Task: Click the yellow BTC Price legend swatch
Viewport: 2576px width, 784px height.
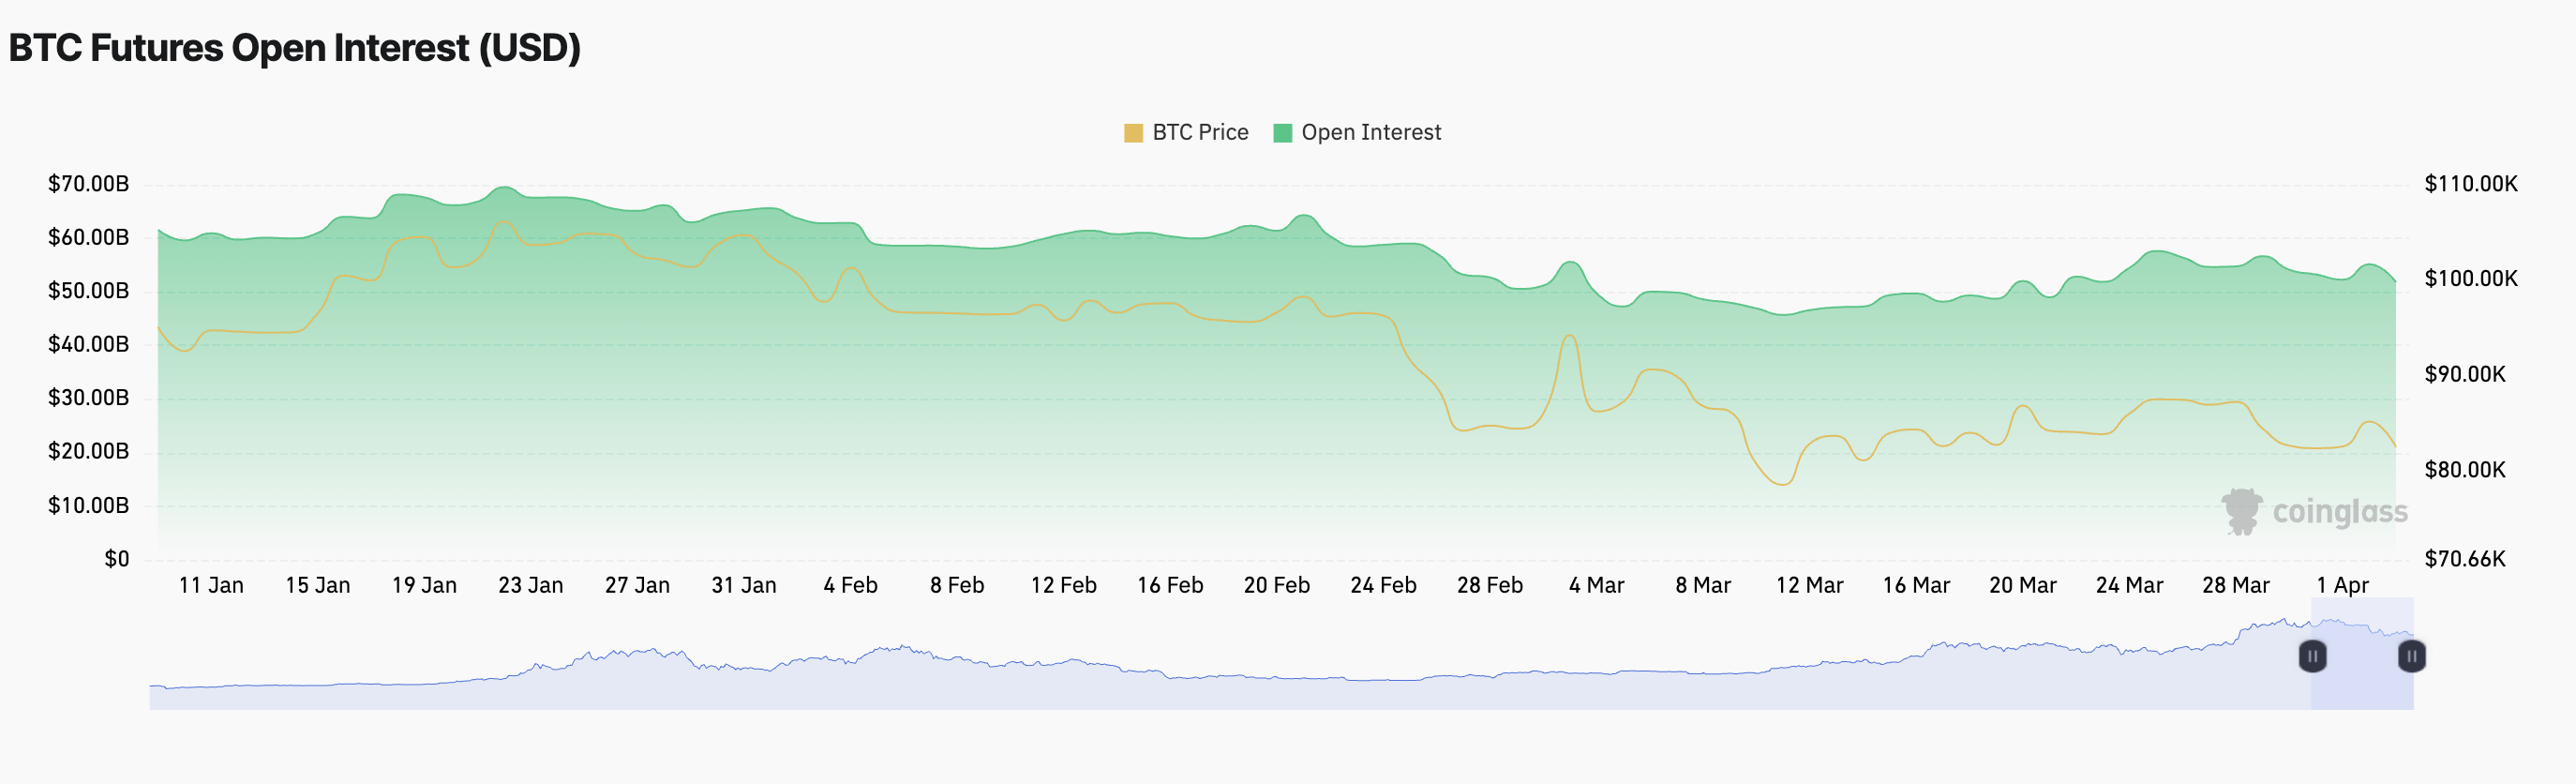Action: (1133, 133)
